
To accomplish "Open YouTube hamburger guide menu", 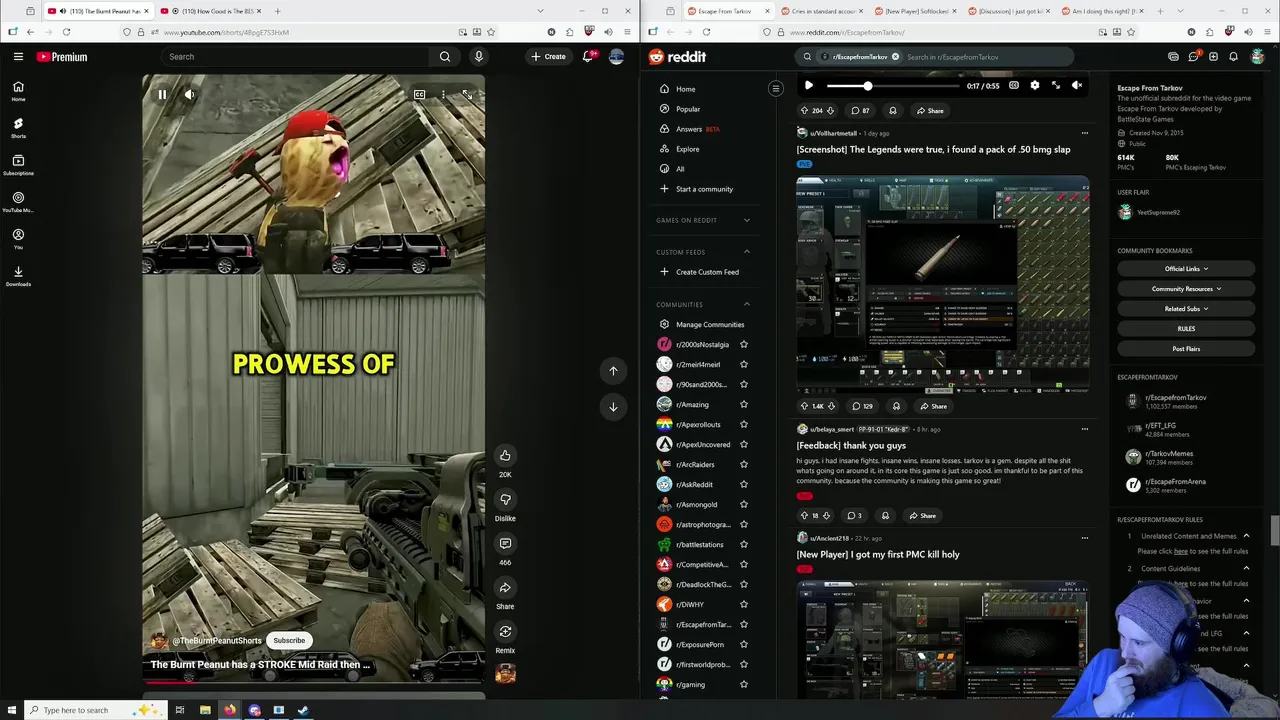I will pyautogui.click(x=18, y=57).
